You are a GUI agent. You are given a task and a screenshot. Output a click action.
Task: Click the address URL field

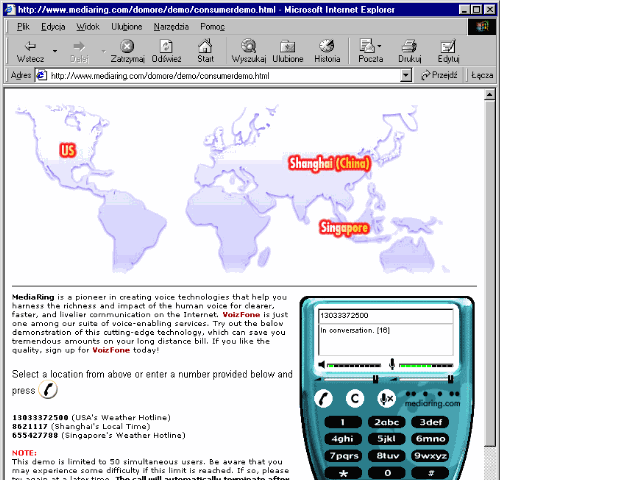(x=224, y=76)
